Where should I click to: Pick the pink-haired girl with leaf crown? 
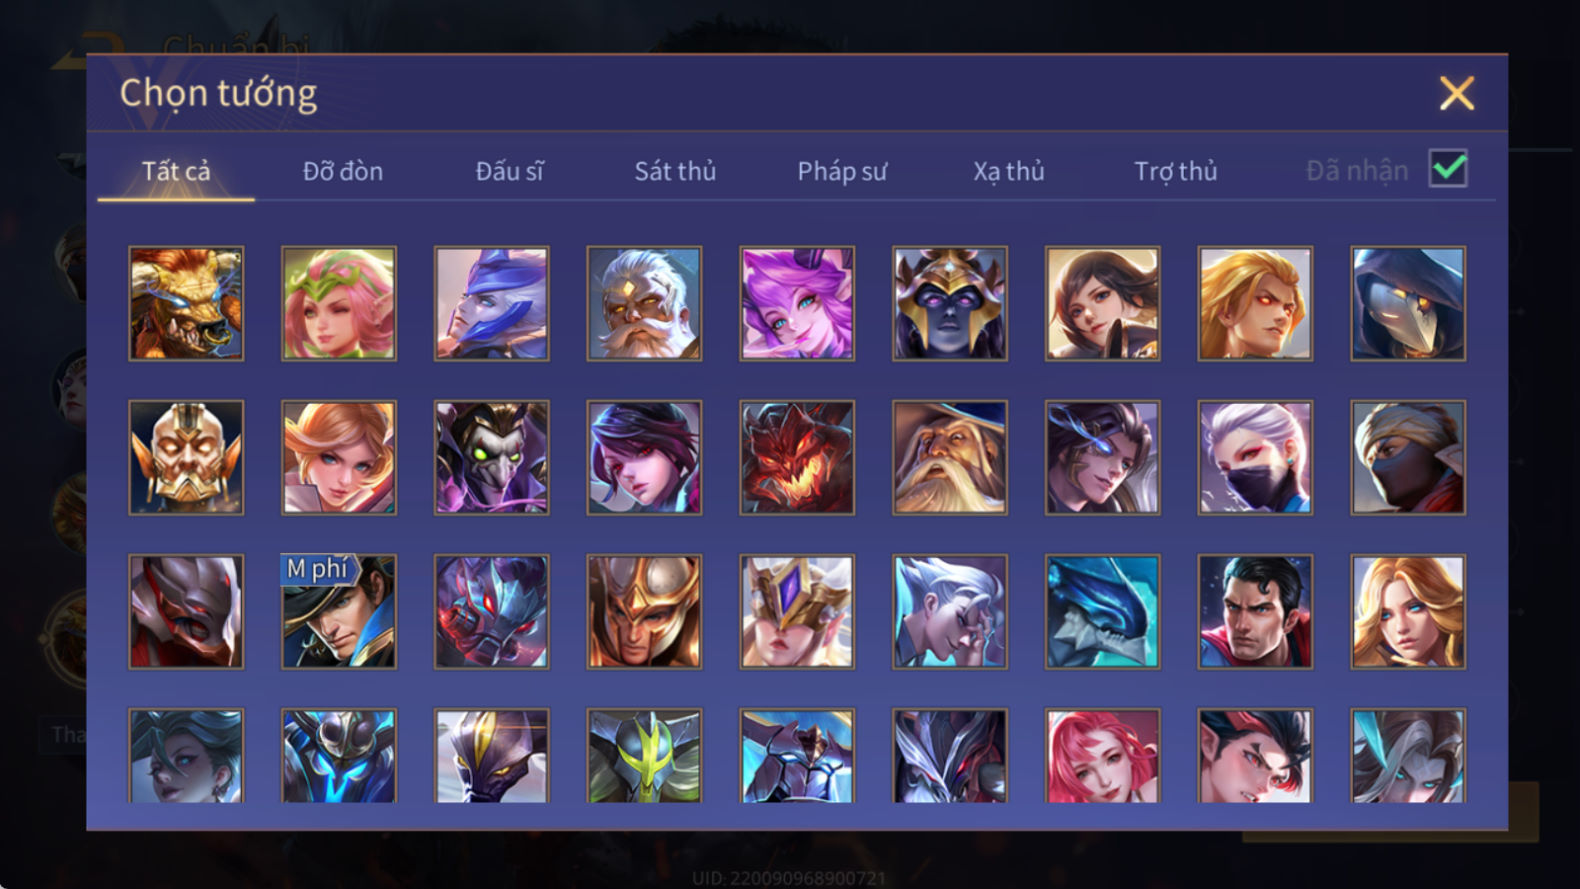click(x=339, y=304)
